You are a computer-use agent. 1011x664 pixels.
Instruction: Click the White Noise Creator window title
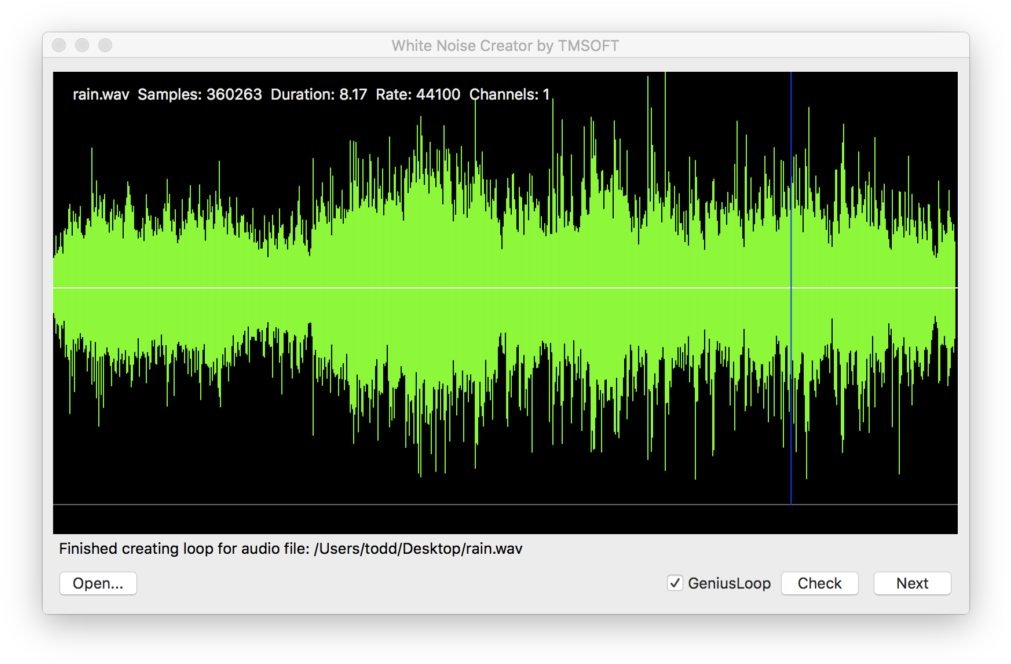pos(505,46)
